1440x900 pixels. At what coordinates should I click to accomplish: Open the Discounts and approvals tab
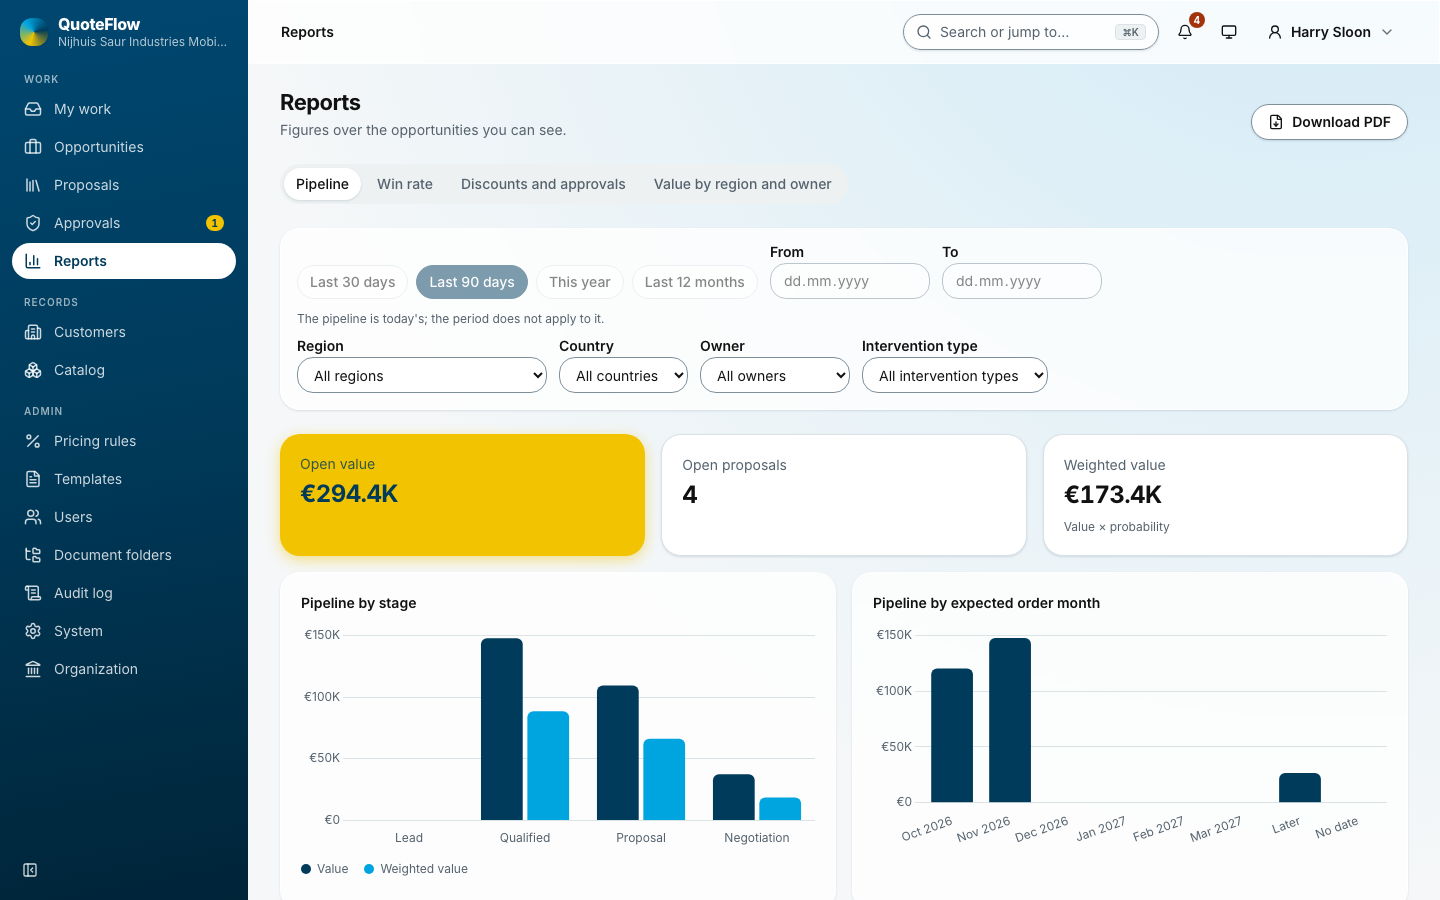tap(543, 184)
